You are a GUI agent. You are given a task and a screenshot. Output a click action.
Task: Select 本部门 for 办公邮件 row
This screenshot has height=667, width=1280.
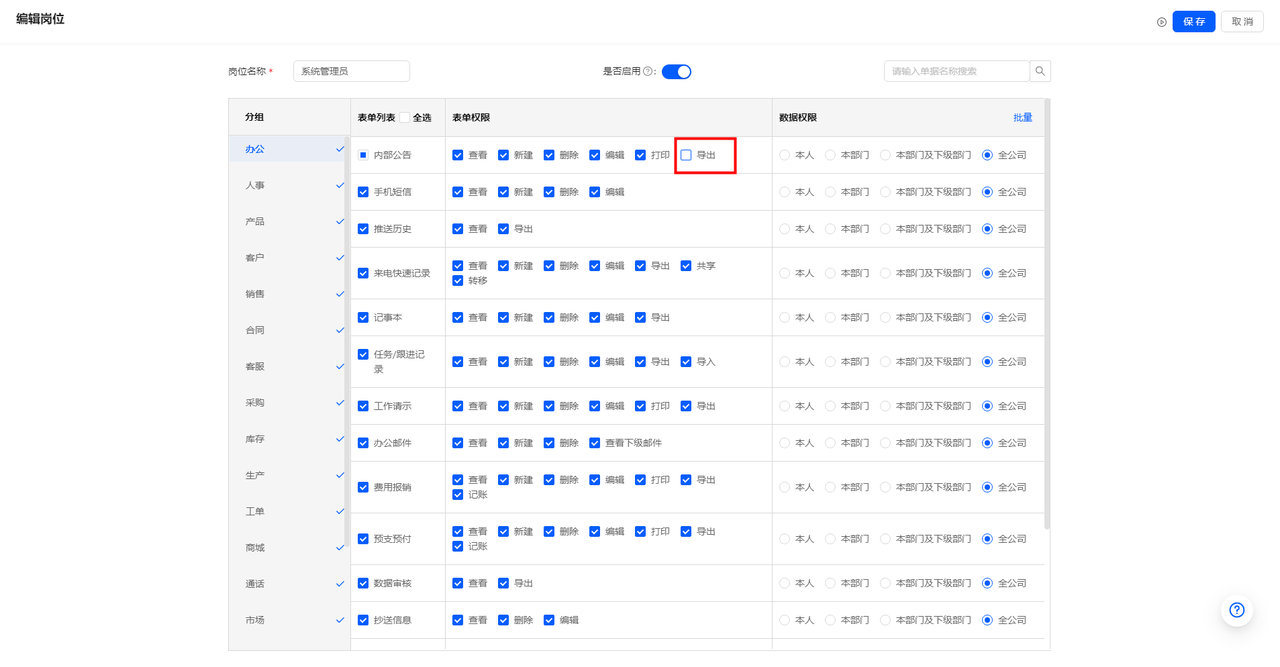[830, 443]
